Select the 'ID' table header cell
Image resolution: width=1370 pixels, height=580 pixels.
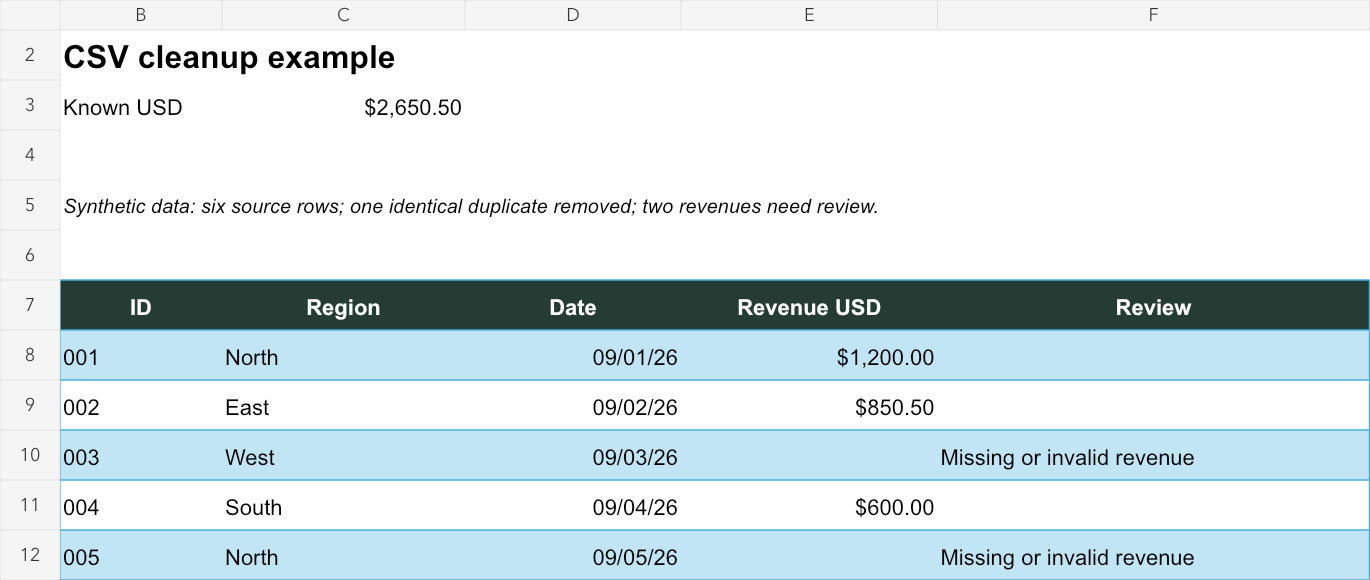(x=141, y=305)
